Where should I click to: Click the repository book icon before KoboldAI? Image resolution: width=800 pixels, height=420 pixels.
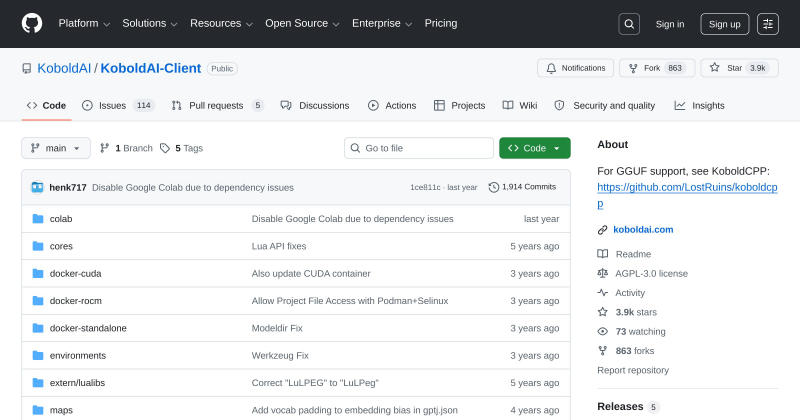27,68
